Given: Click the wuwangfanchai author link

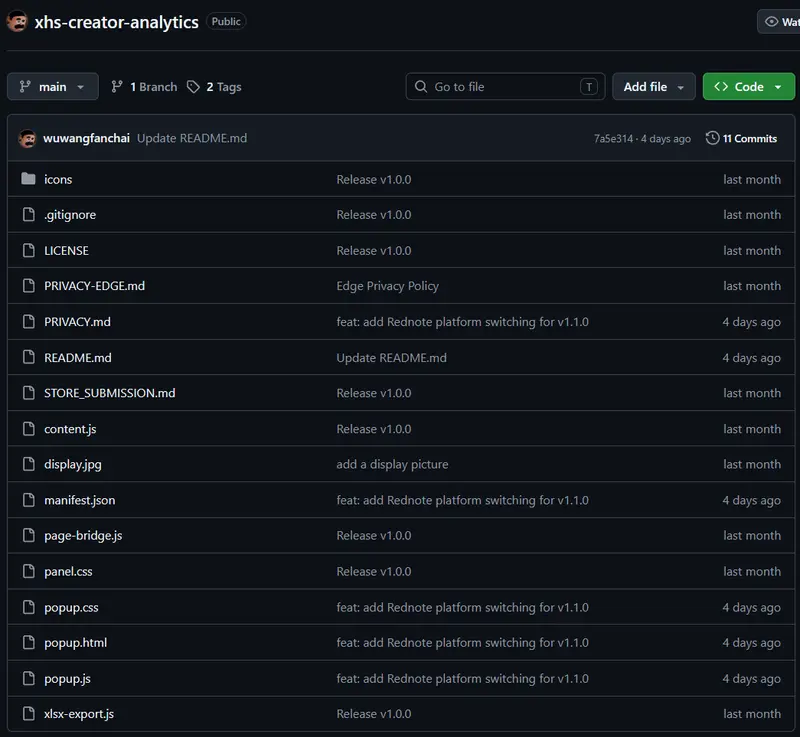Looking at the screenshot, I should [x=86, y=138].
